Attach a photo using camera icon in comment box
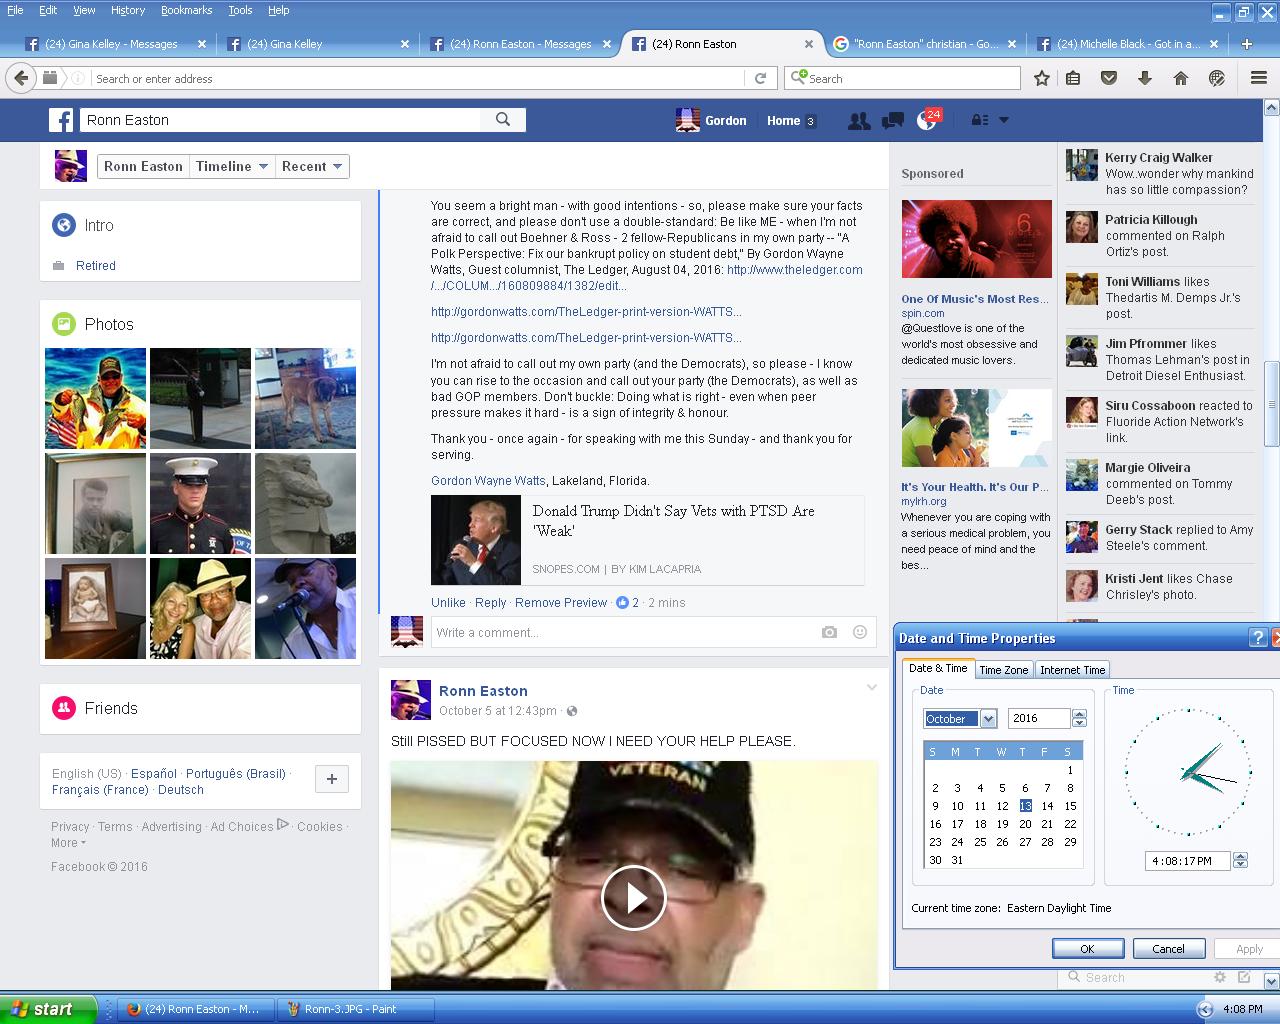The image size is (1280, 1024). pyautogui.click(x=829, y=632)
